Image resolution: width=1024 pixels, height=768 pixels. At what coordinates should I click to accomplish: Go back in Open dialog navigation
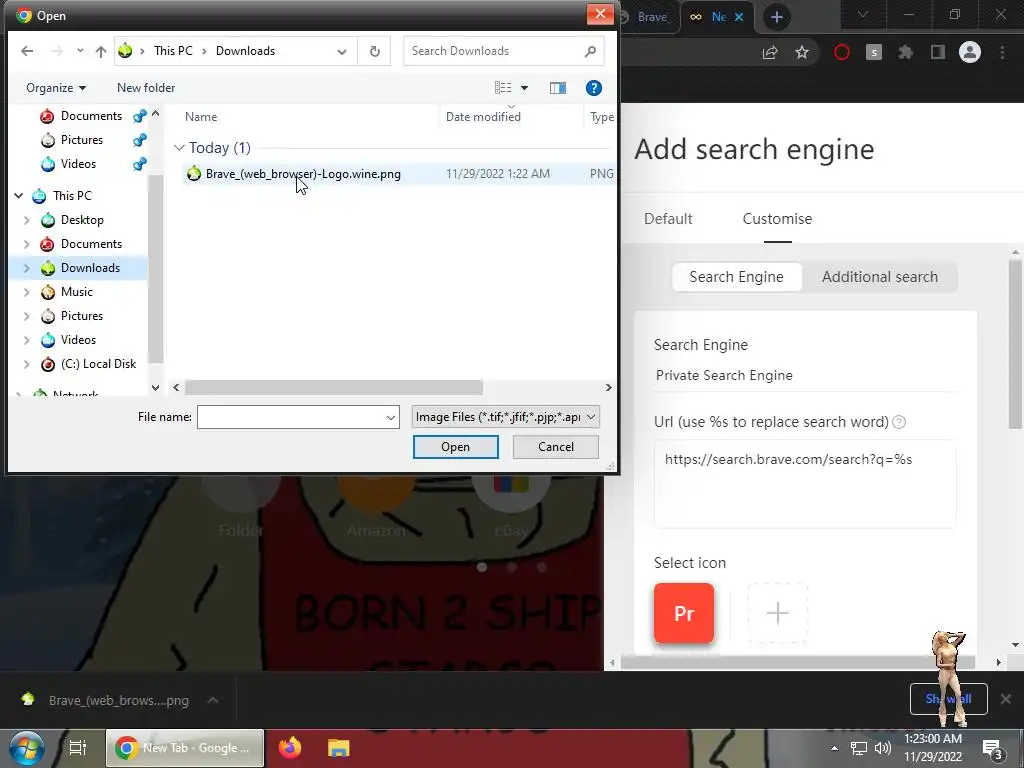(x=27, y=51)
